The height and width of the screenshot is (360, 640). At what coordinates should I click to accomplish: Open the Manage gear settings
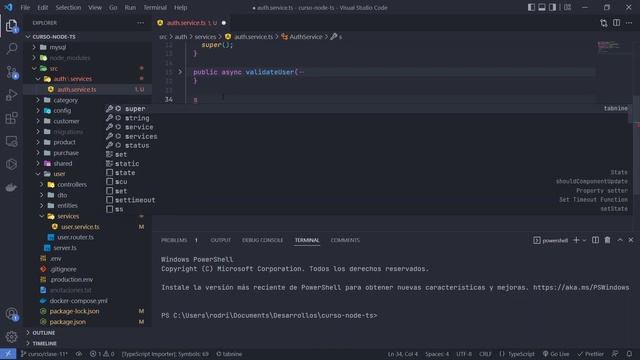point(11,337)
